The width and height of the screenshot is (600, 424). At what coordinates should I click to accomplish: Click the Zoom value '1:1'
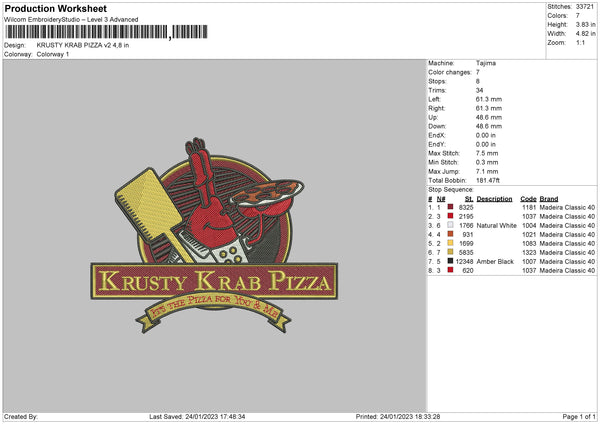pos(580,42)
